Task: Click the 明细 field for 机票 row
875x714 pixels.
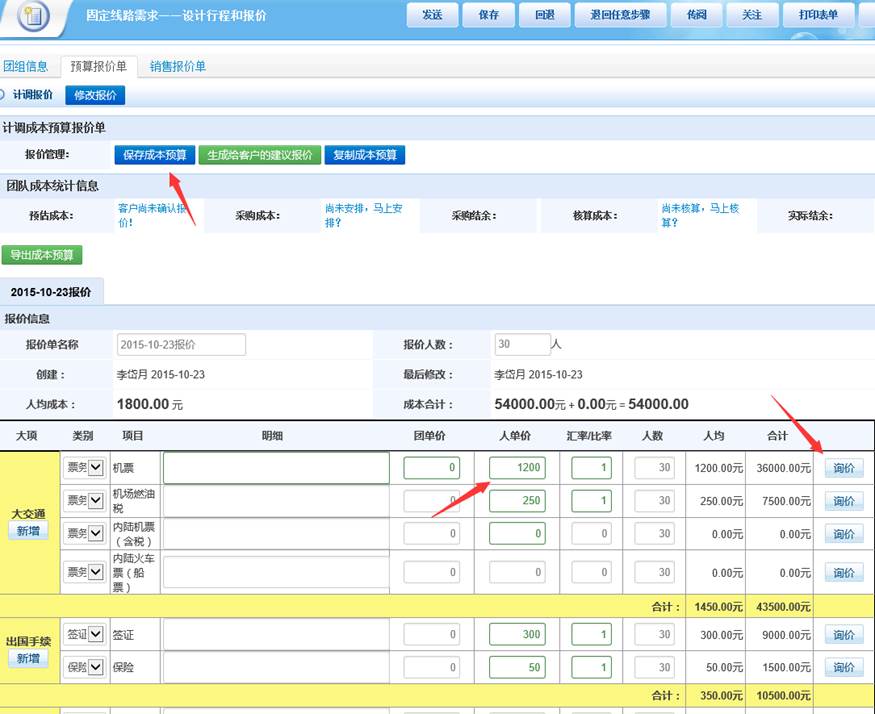Action: [x=276, y=468]
